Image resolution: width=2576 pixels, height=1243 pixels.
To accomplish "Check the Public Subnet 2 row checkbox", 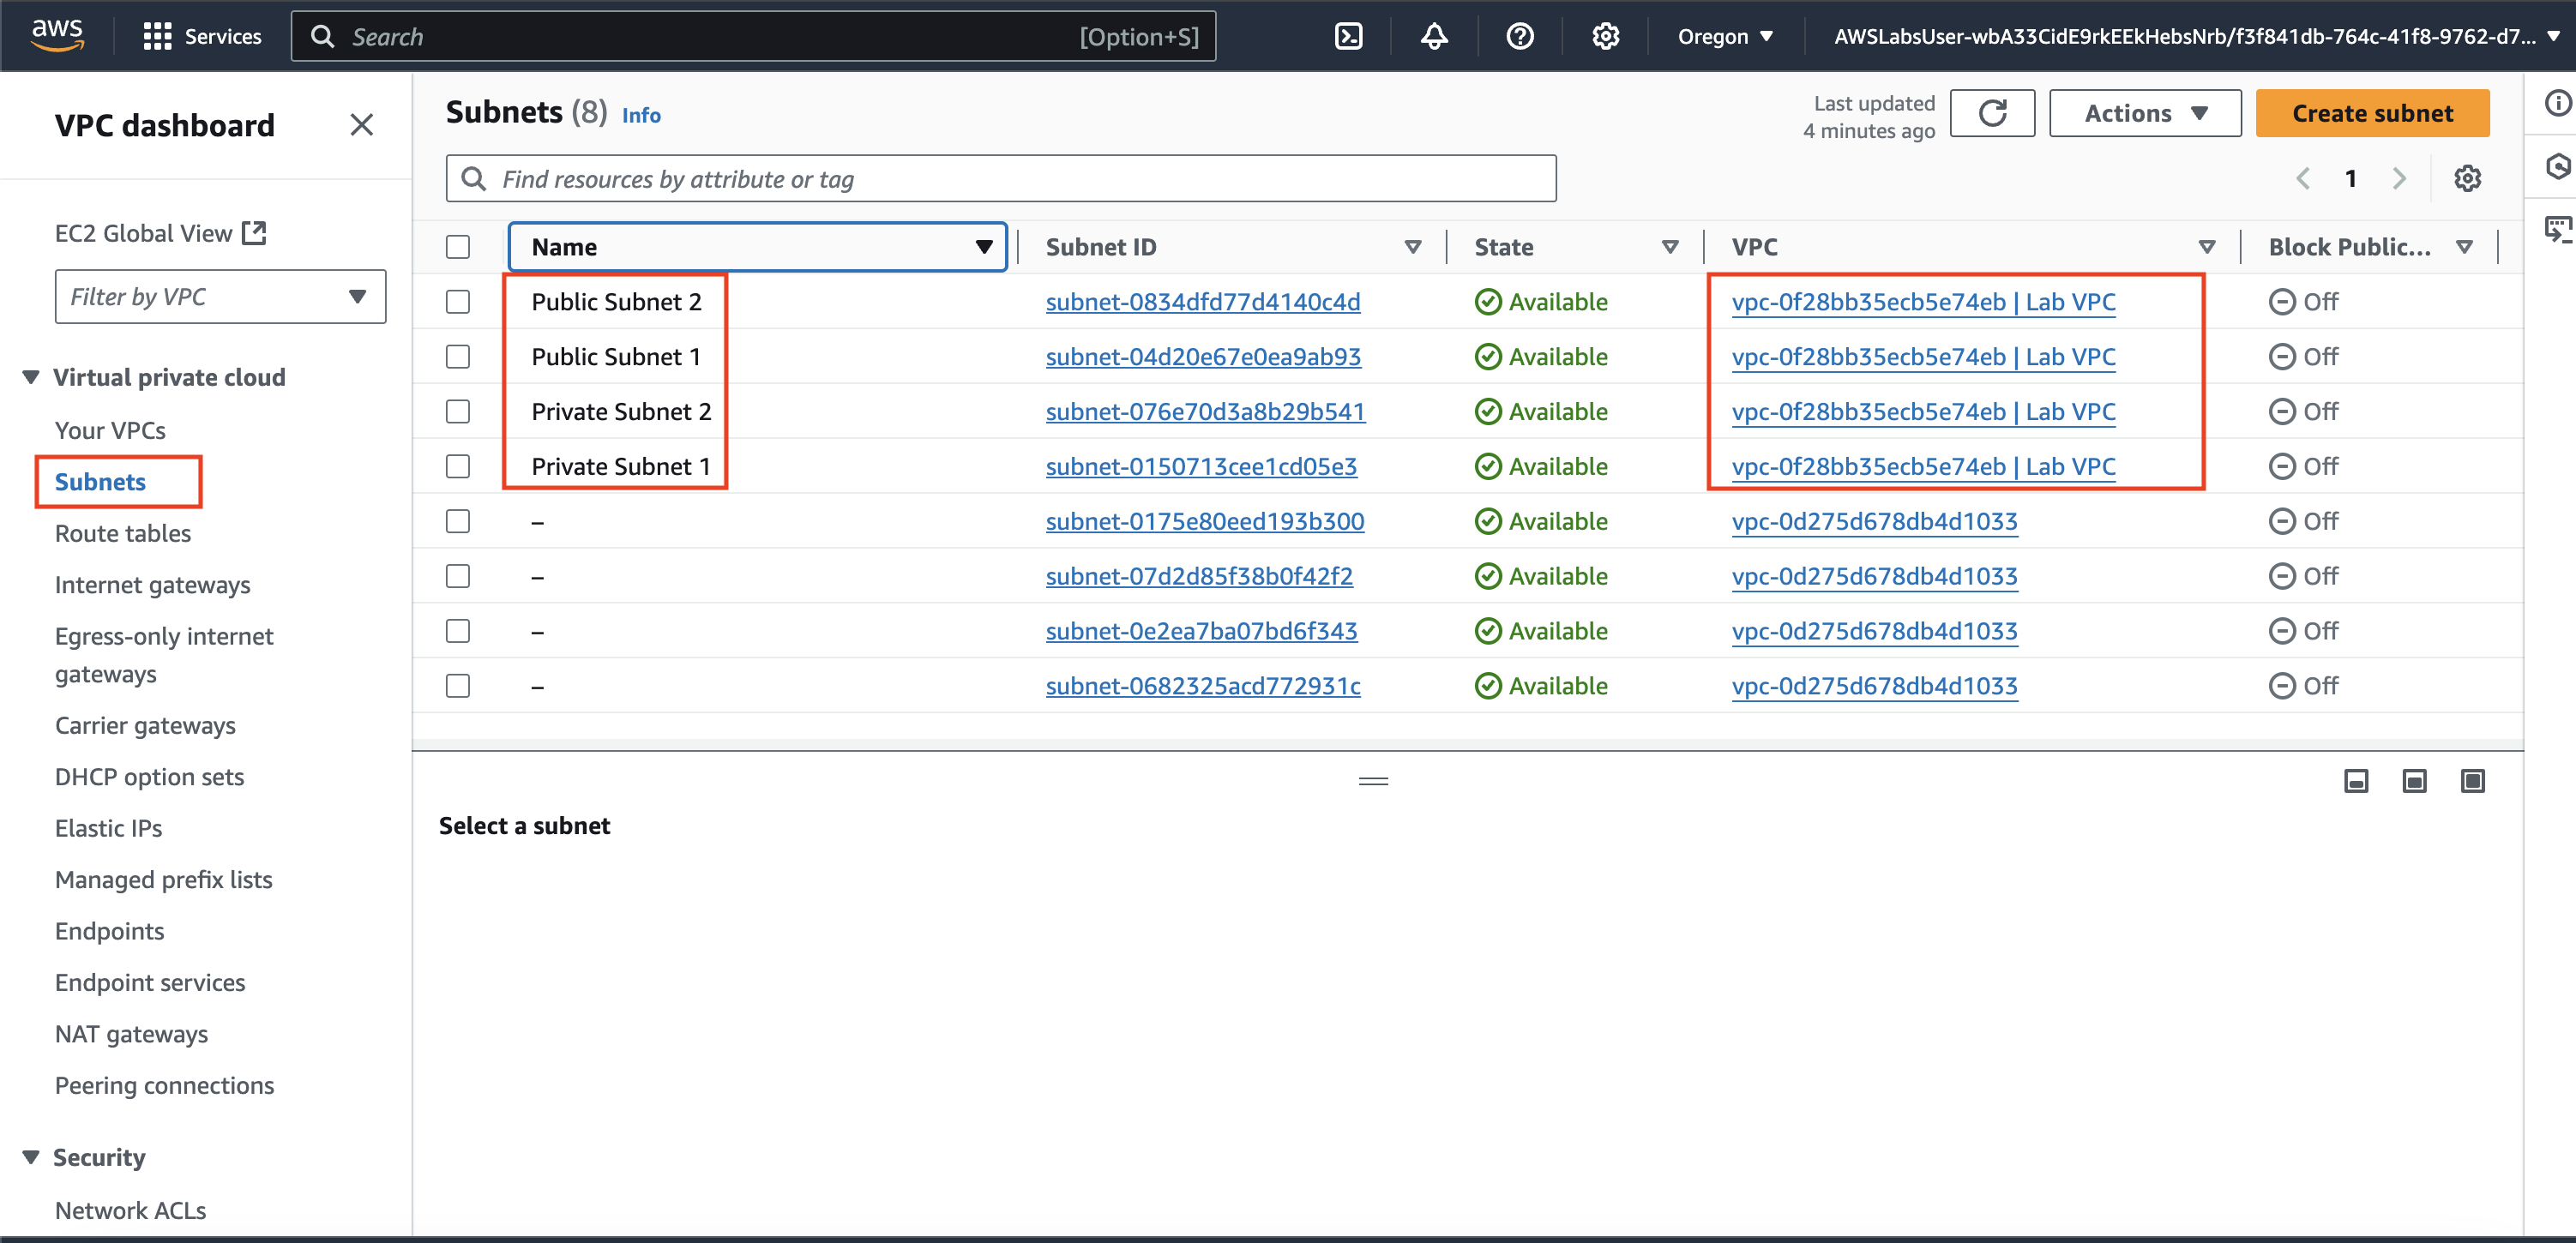I will coord(458,302).
